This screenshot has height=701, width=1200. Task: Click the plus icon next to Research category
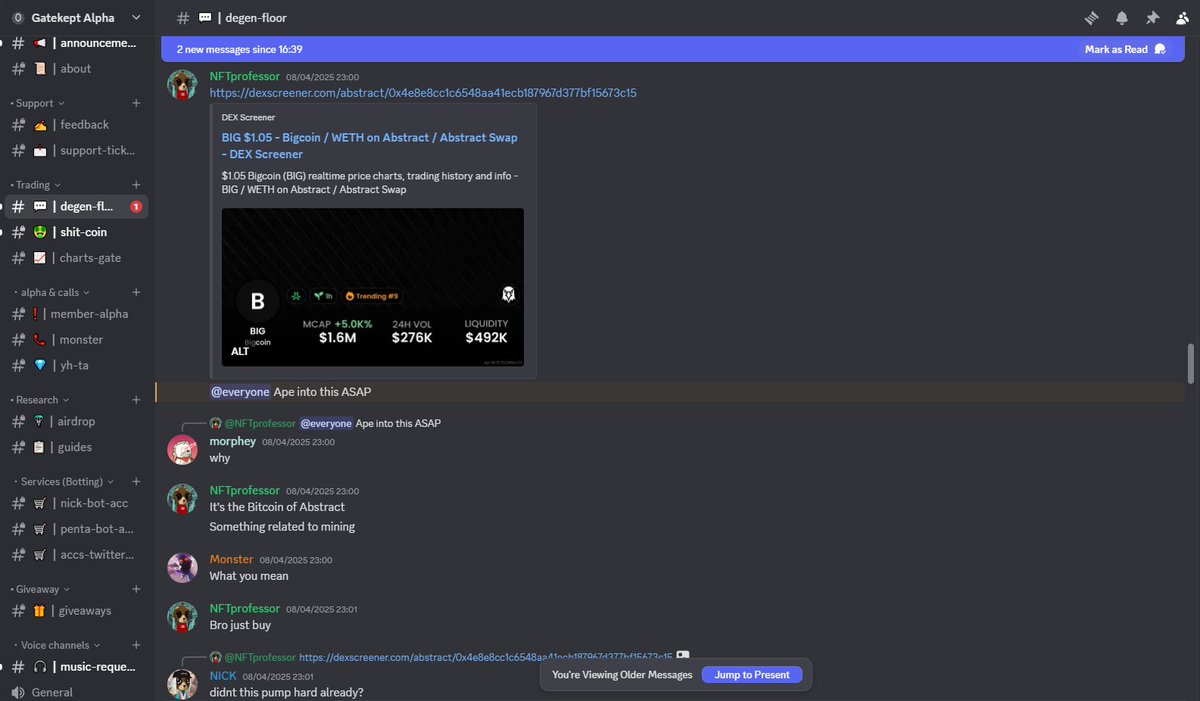tap(136, 400)
